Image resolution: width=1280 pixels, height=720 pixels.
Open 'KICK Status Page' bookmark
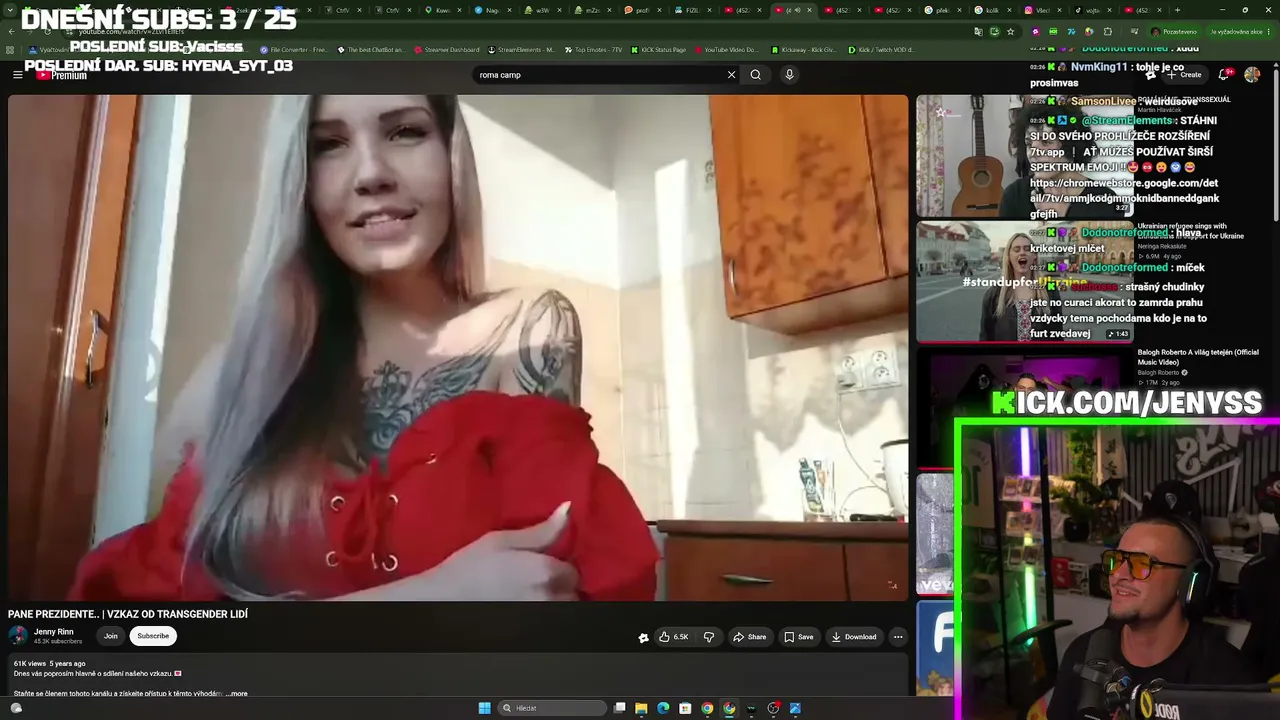[x=661, y=49]
